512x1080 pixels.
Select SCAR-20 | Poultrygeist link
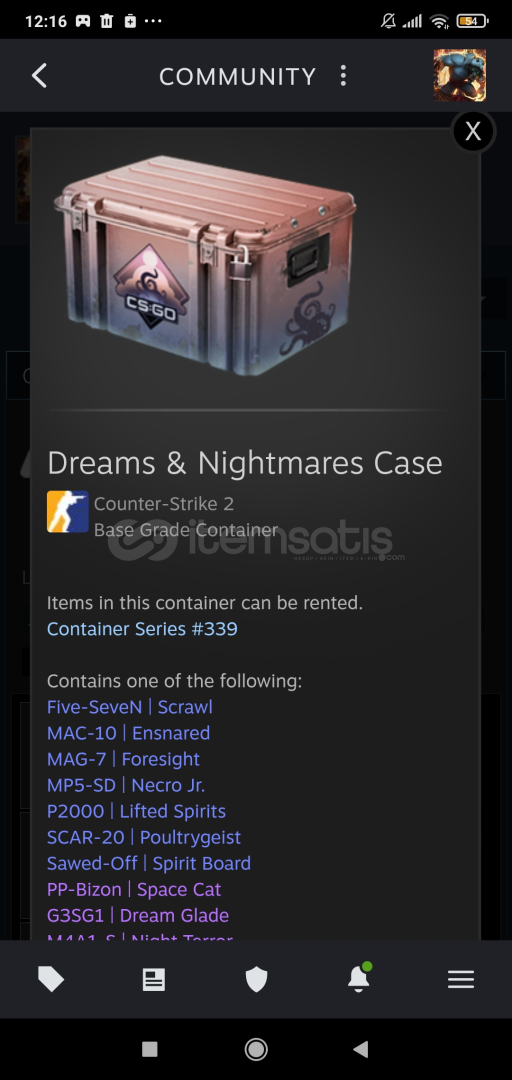pos(144,838)
